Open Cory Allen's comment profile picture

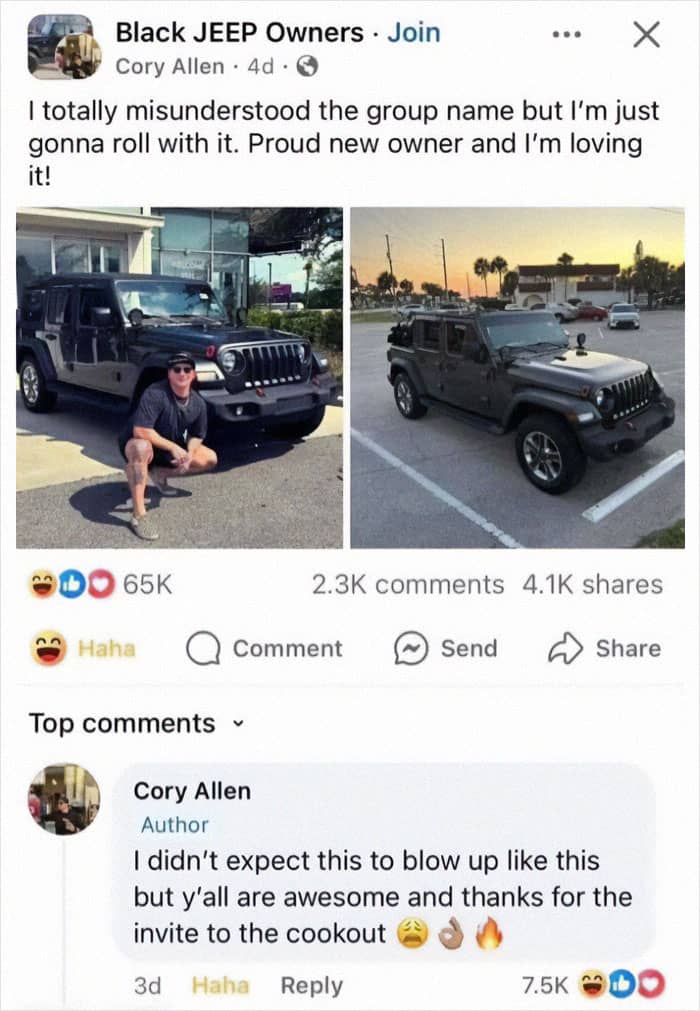point(64,799)
